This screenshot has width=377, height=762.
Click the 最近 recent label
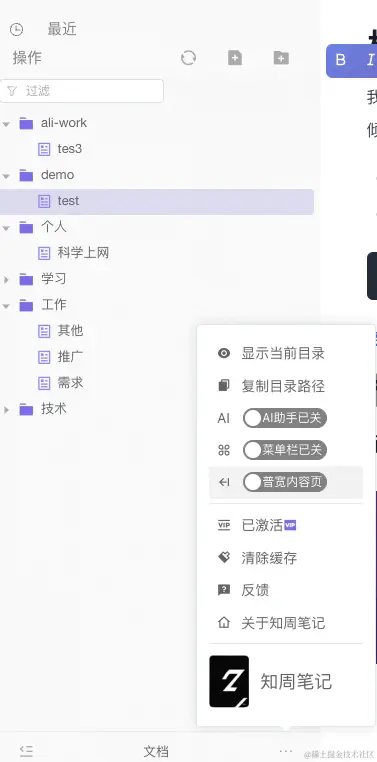pos(62,29)
